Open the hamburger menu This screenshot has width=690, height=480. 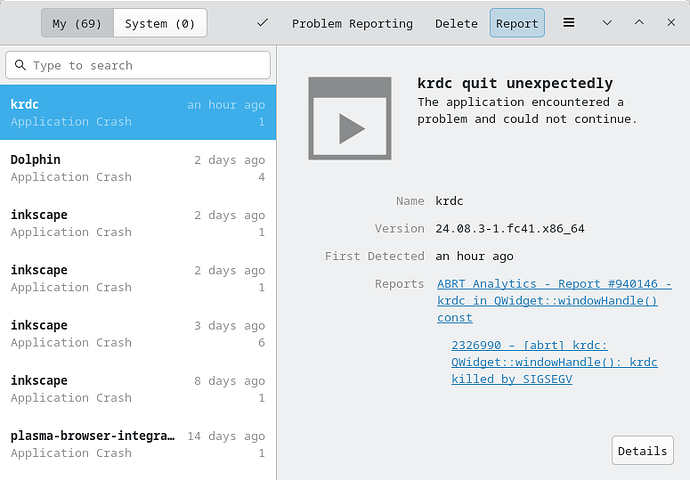569,22
